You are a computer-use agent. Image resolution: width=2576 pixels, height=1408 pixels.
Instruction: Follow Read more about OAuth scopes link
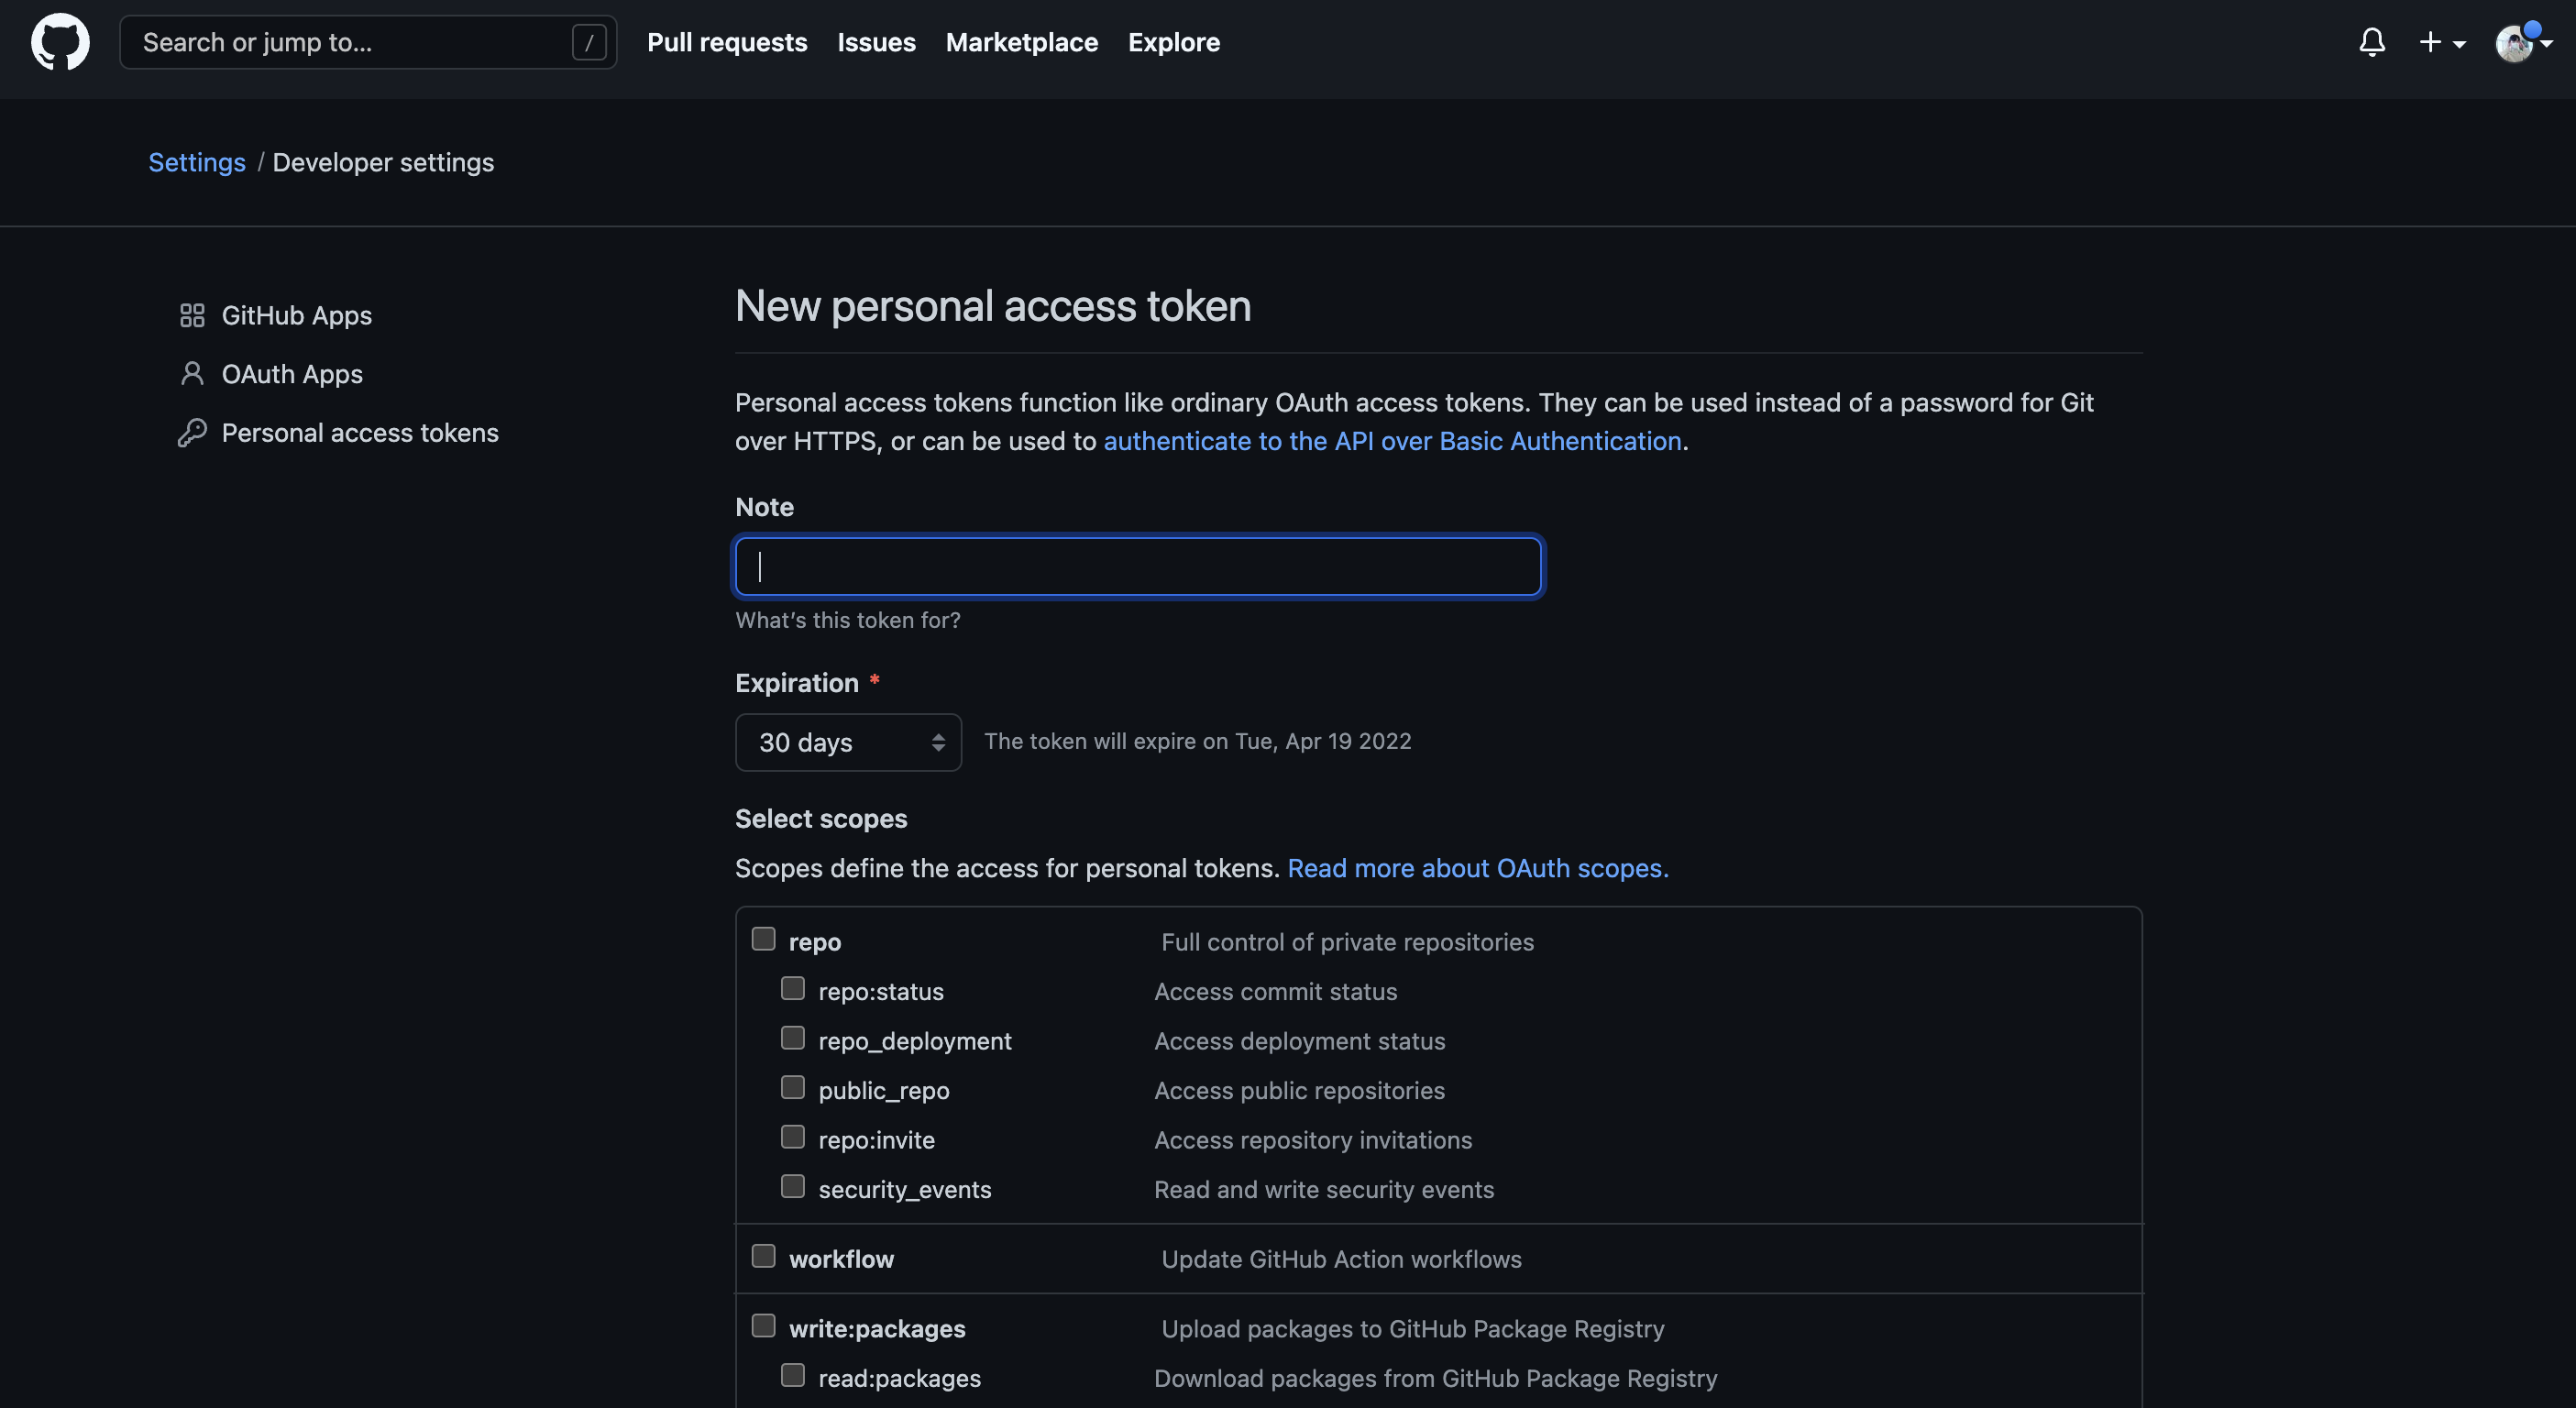1478,868
